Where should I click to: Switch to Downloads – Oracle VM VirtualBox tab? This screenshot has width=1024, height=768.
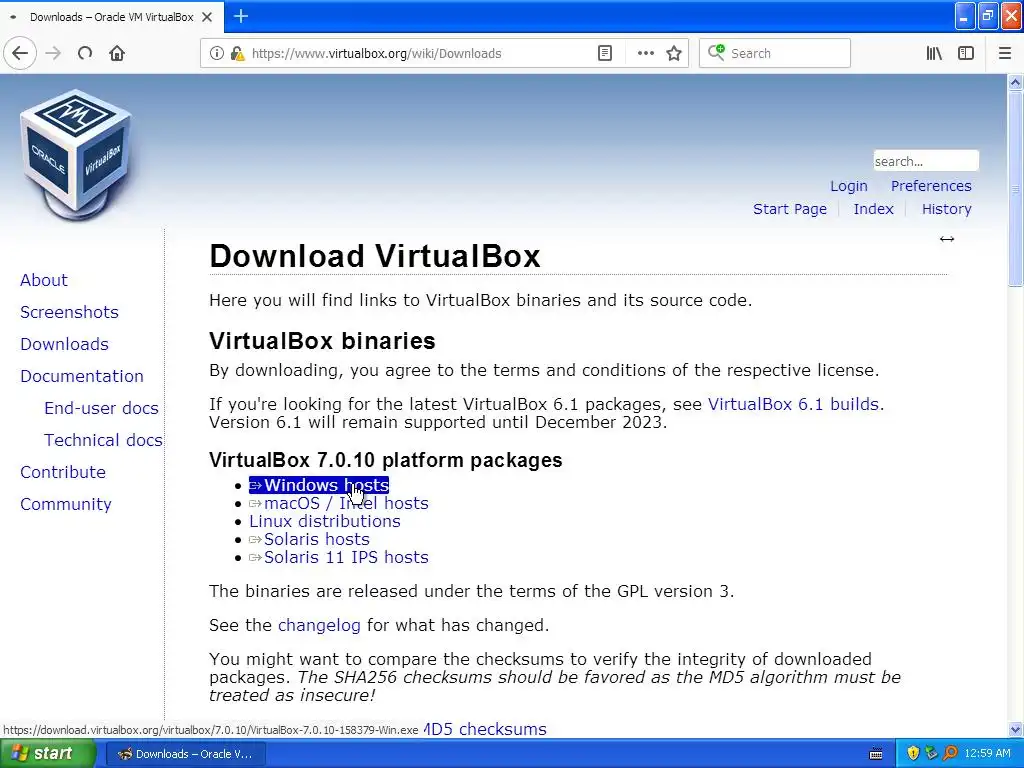(x=111, y=17)
